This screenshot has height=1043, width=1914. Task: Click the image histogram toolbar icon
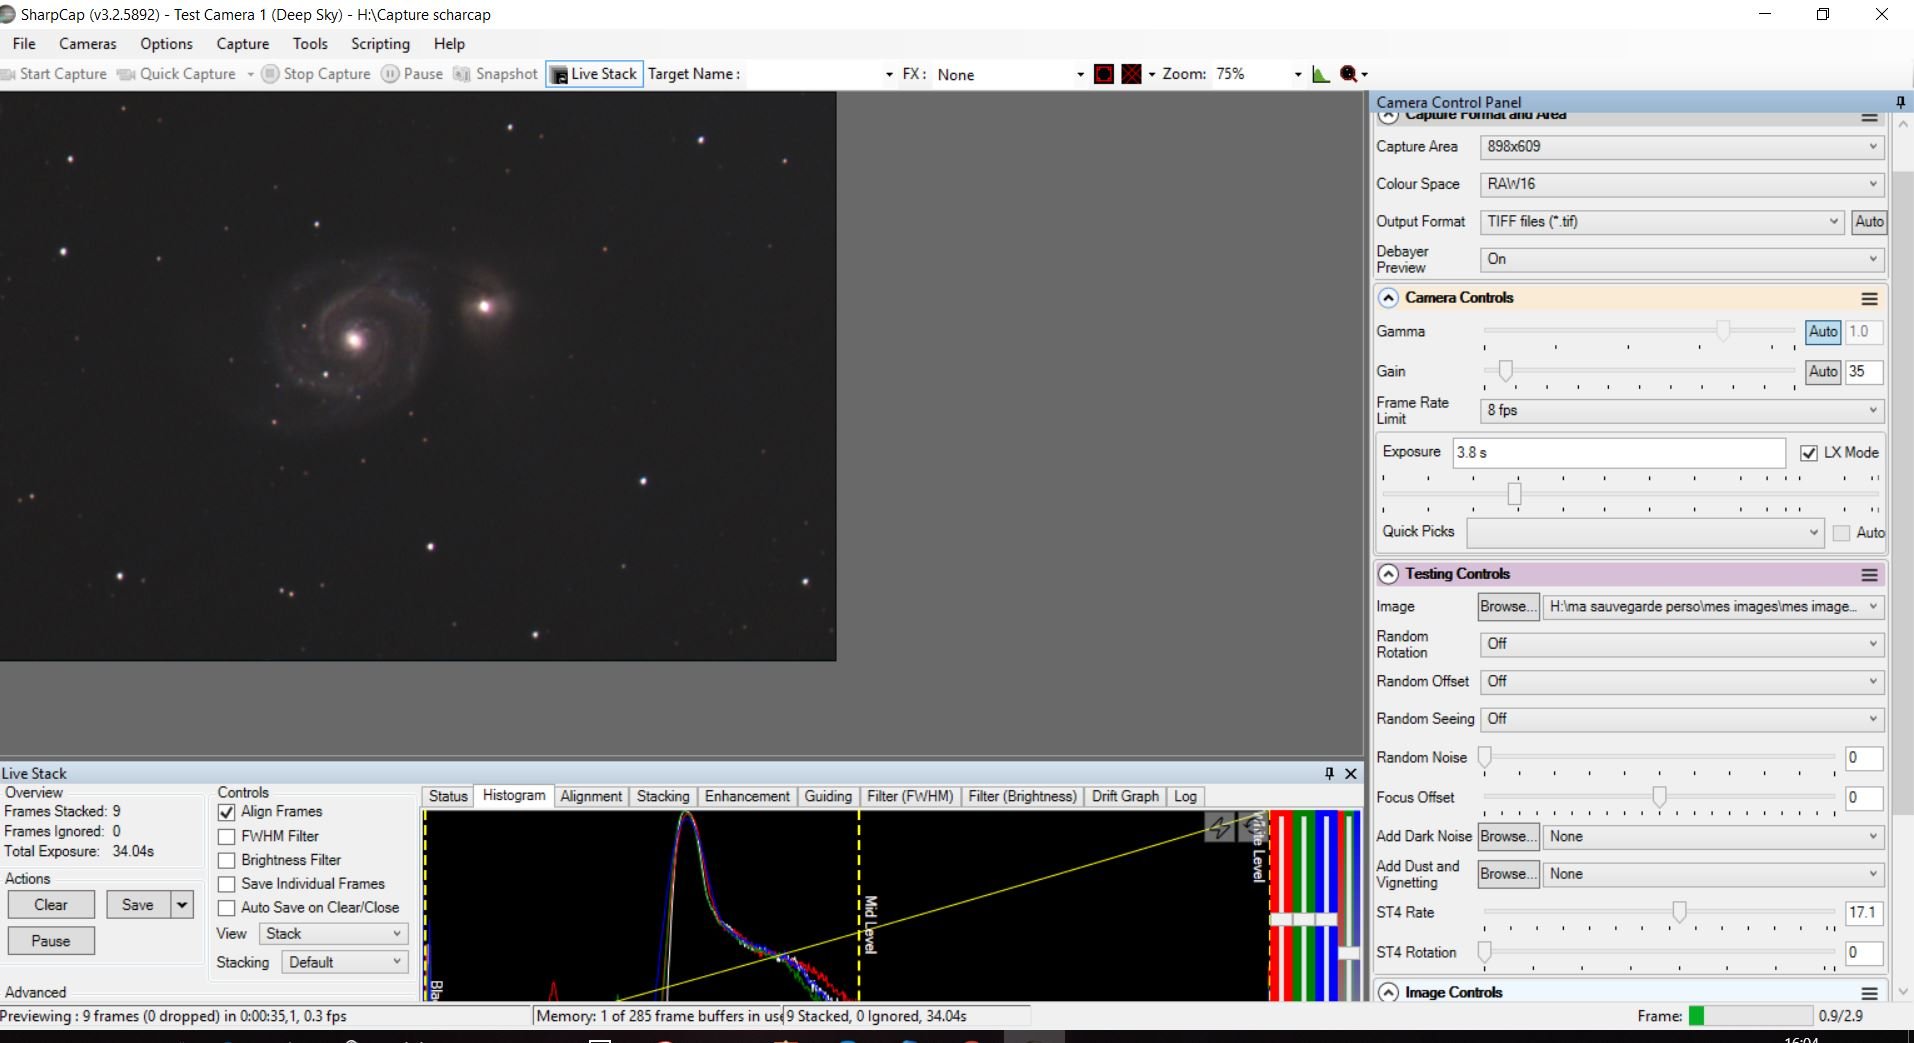coord(1321,74)
